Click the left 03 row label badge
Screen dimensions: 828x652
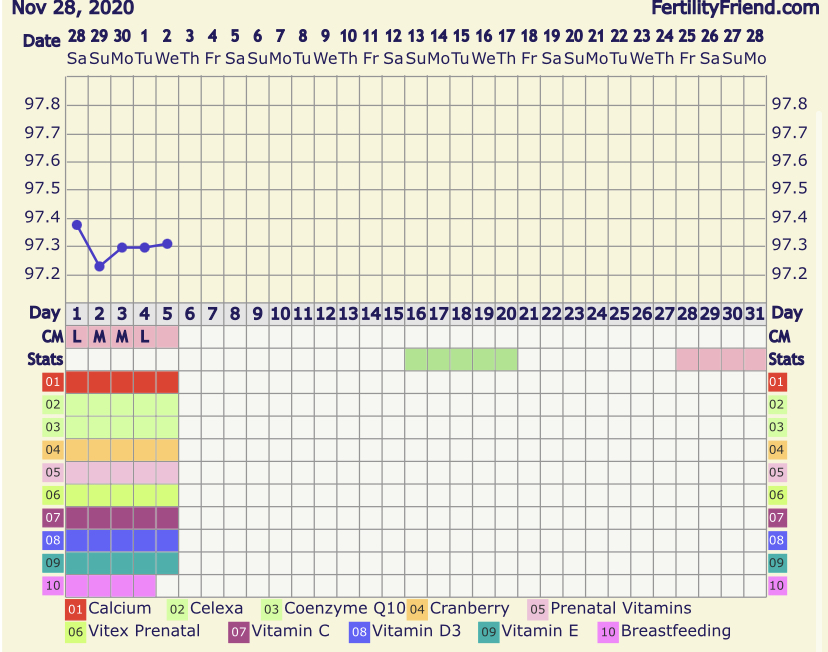pos(53,427)
